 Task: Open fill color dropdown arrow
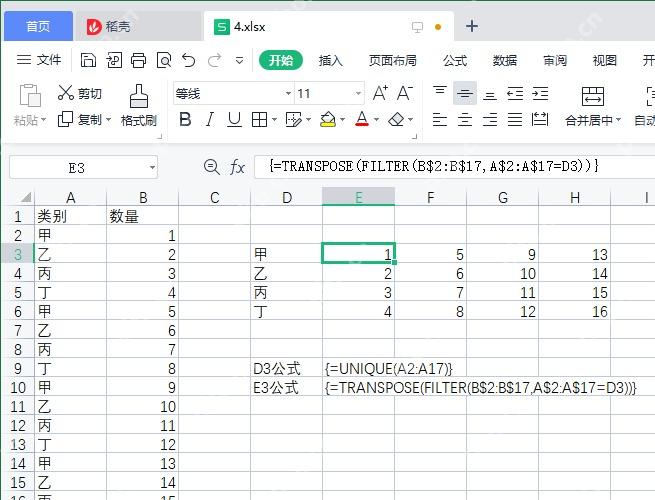tap(342, 120)
